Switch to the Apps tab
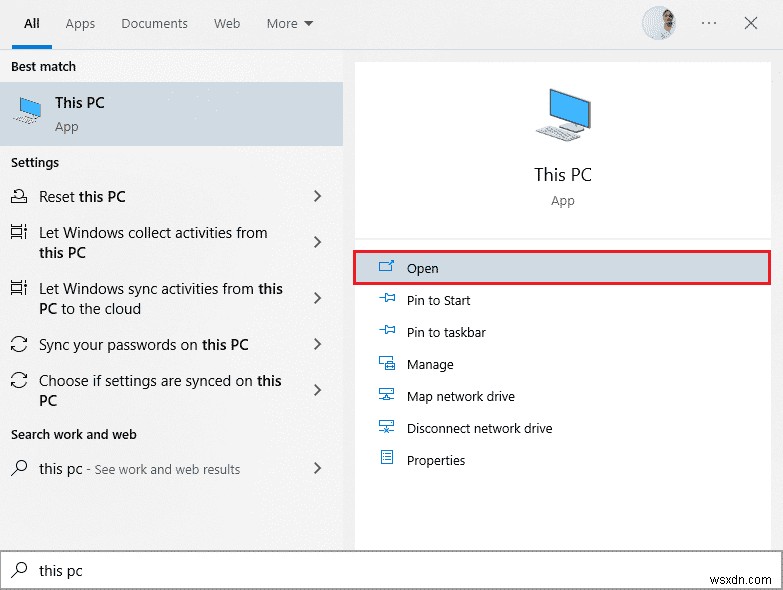Screen dimensions: 783x590 [x=80, y=23]
